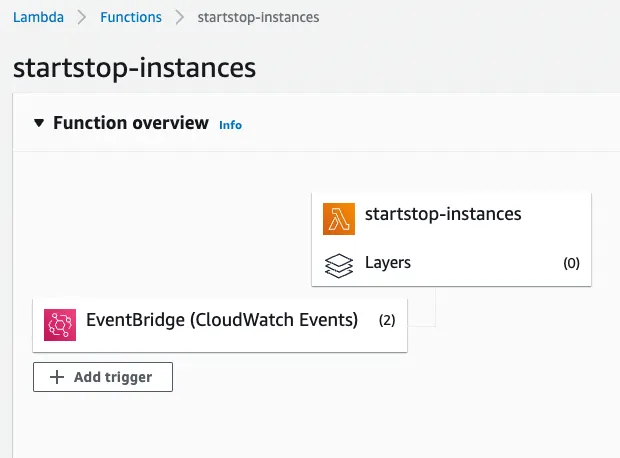Click the Add trigger button

point(103,377)
